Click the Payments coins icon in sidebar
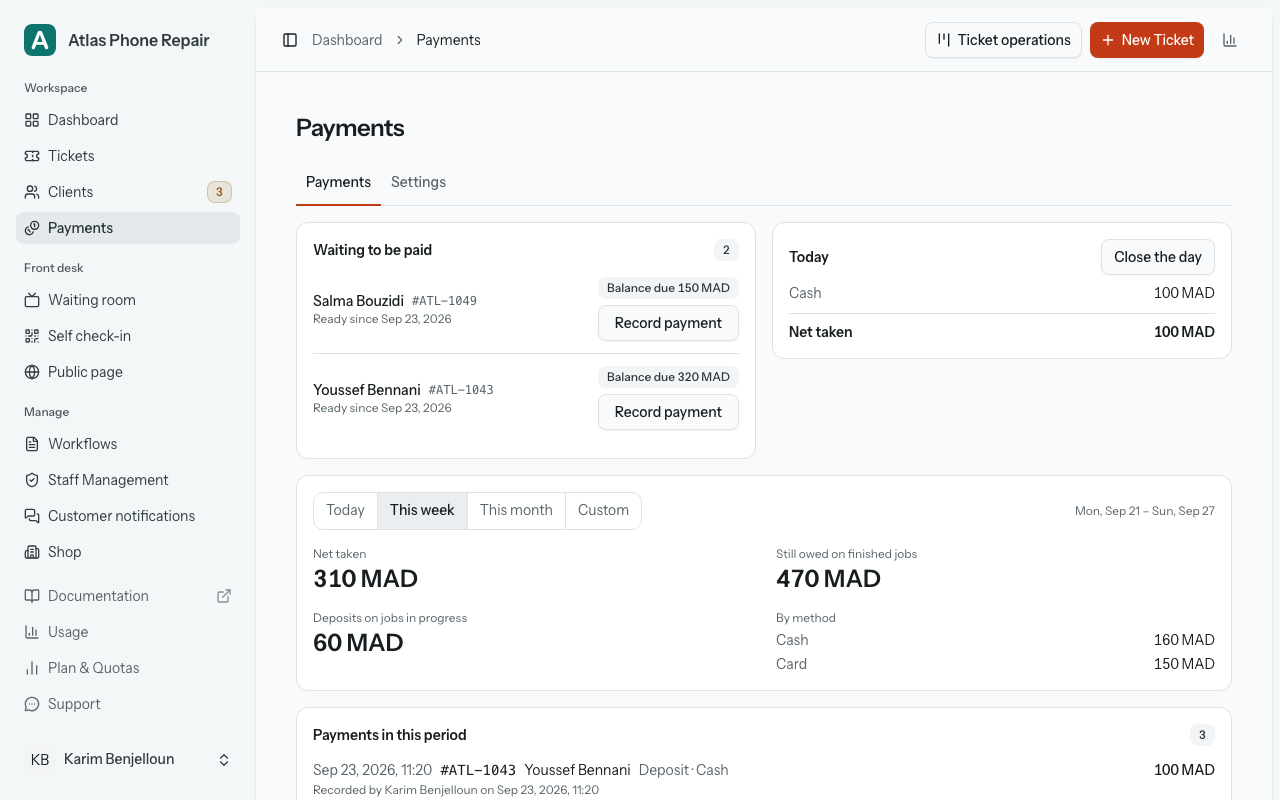The image size is (1280, 800). pos(32,228)
